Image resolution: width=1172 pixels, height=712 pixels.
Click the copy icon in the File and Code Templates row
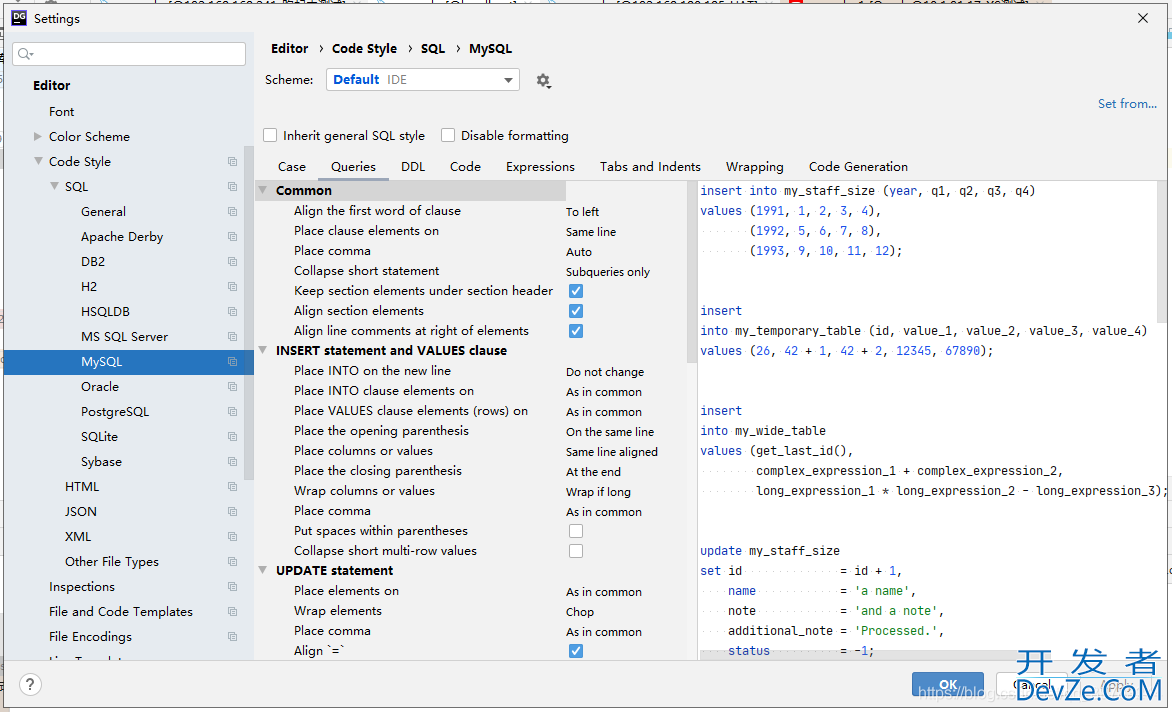(232, 612)
